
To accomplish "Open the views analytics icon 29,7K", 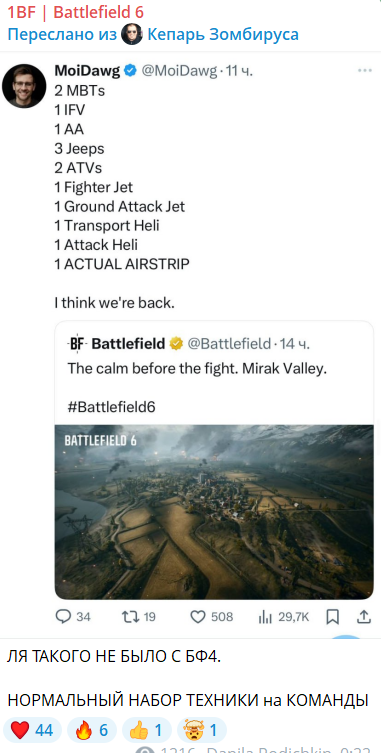I will click(x=265, y=617).
